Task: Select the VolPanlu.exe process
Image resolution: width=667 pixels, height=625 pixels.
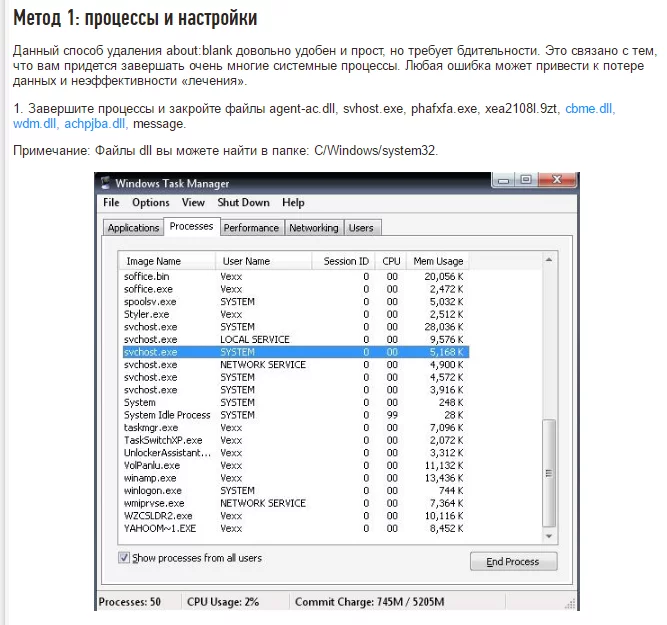Action: [x=294, y=465]
